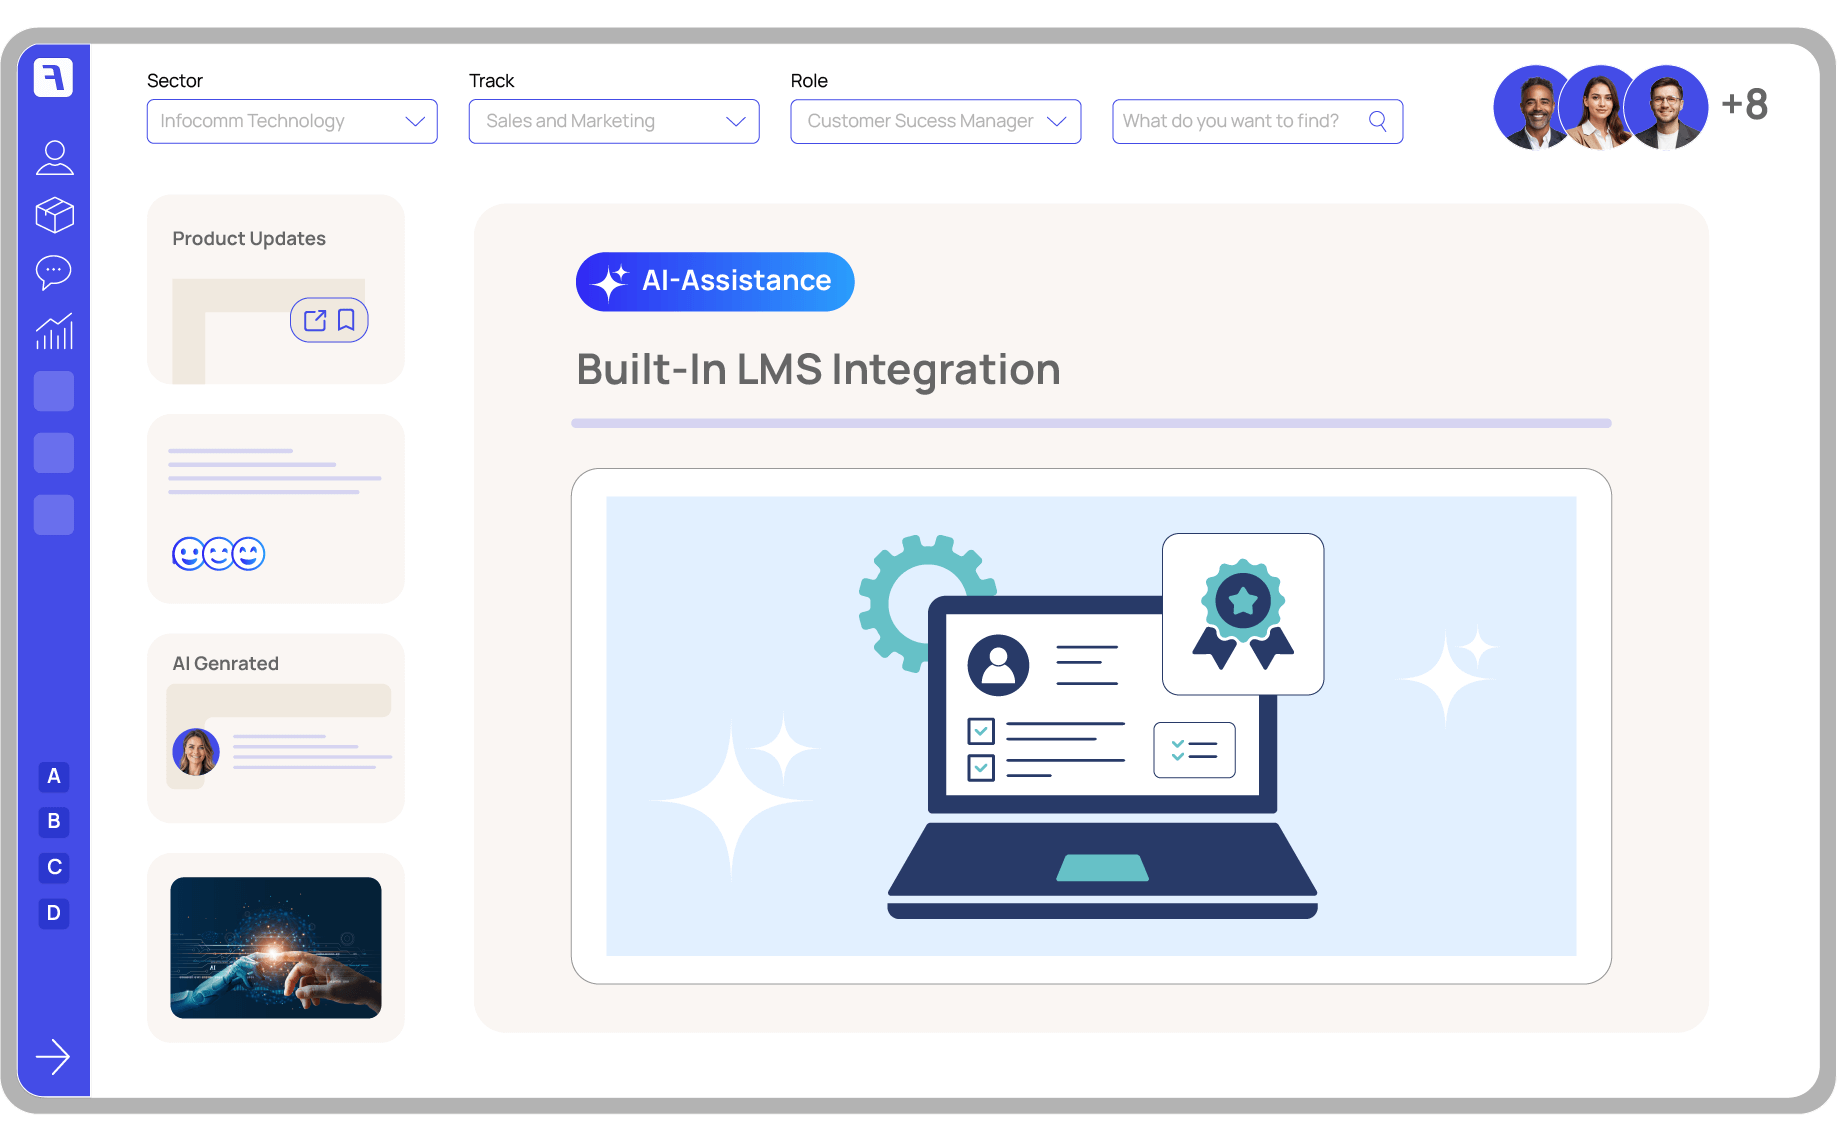Click the search magnifier icon
The width and height of the screenshot is (1837, 1142).
click(1377, 121)
